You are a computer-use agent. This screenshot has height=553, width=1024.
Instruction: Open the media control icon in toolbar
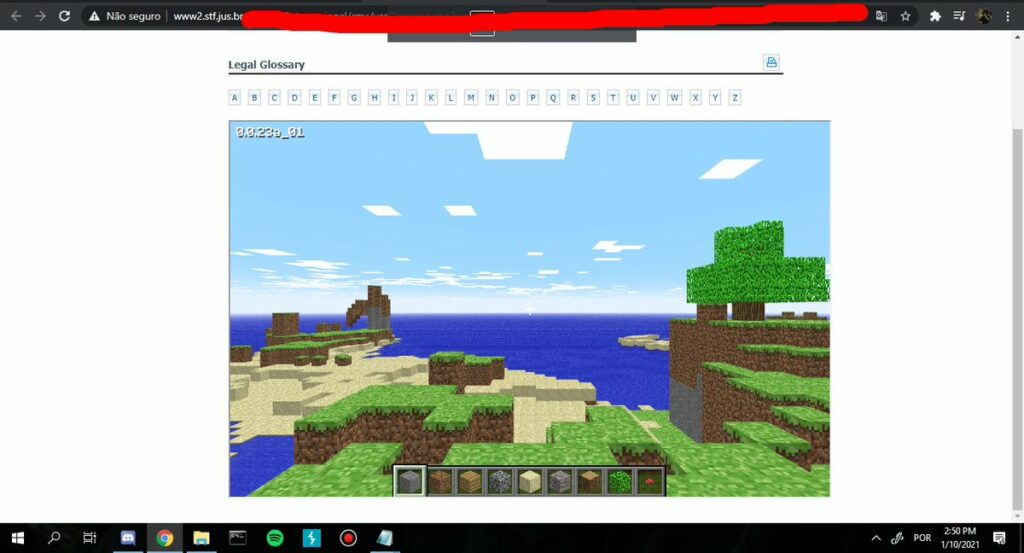959,16
